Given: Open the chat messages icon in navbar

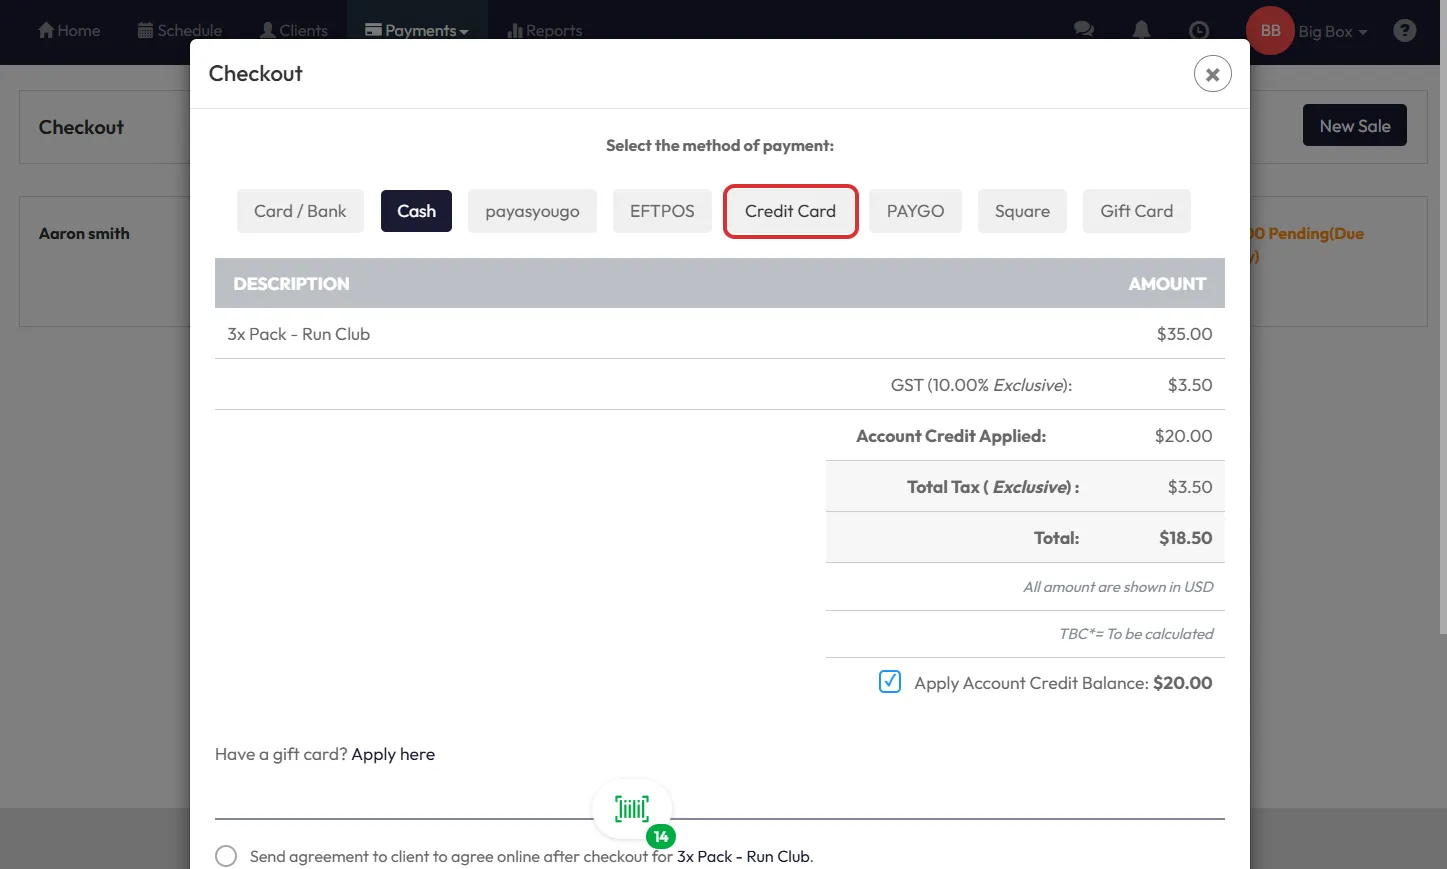Looking at the screenshot, I should click(x=1083, y=30).
